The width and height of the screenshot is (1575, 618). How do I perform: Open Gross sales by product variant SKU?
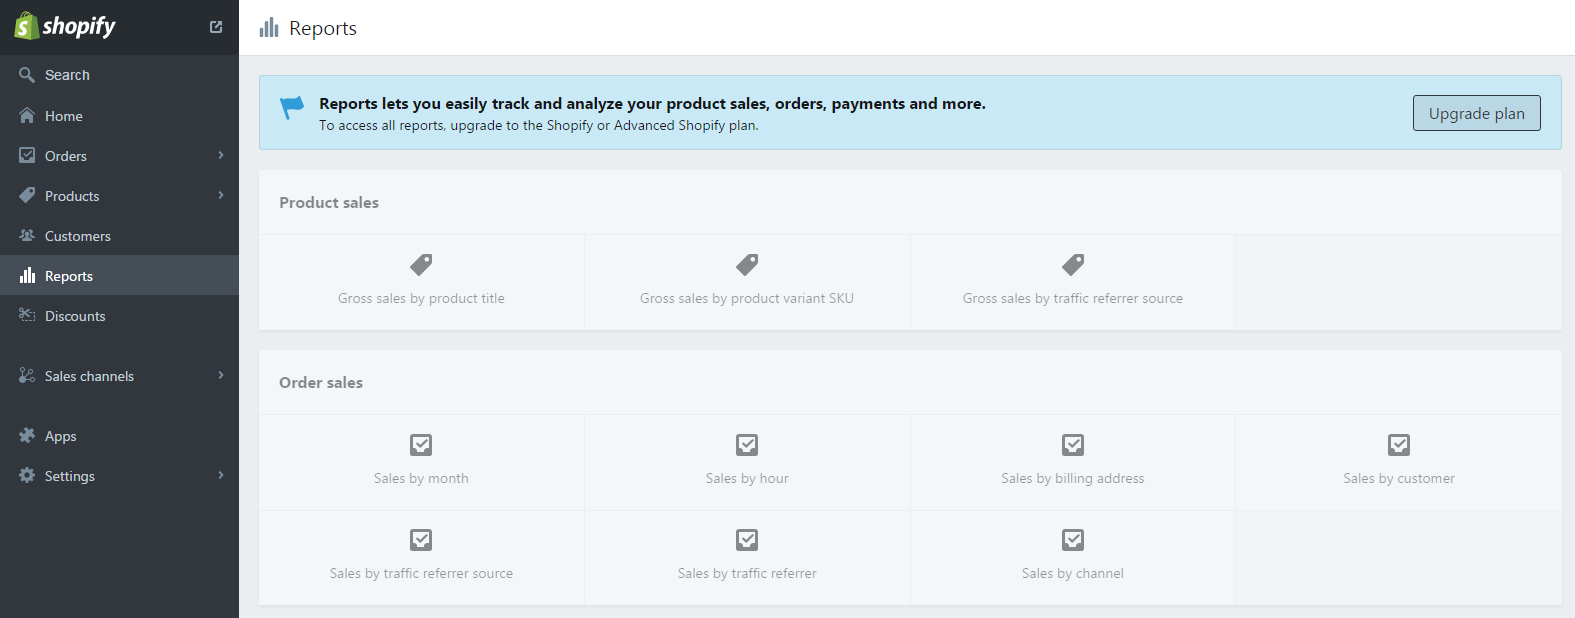pyautogui.click(x=747, y=281)
